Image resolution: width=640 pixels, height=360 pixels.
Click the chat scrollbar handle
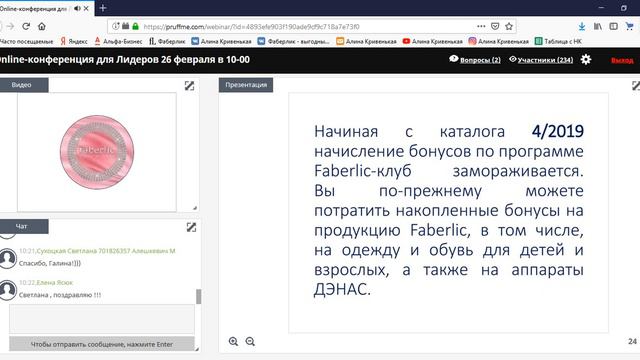(198, 296)
